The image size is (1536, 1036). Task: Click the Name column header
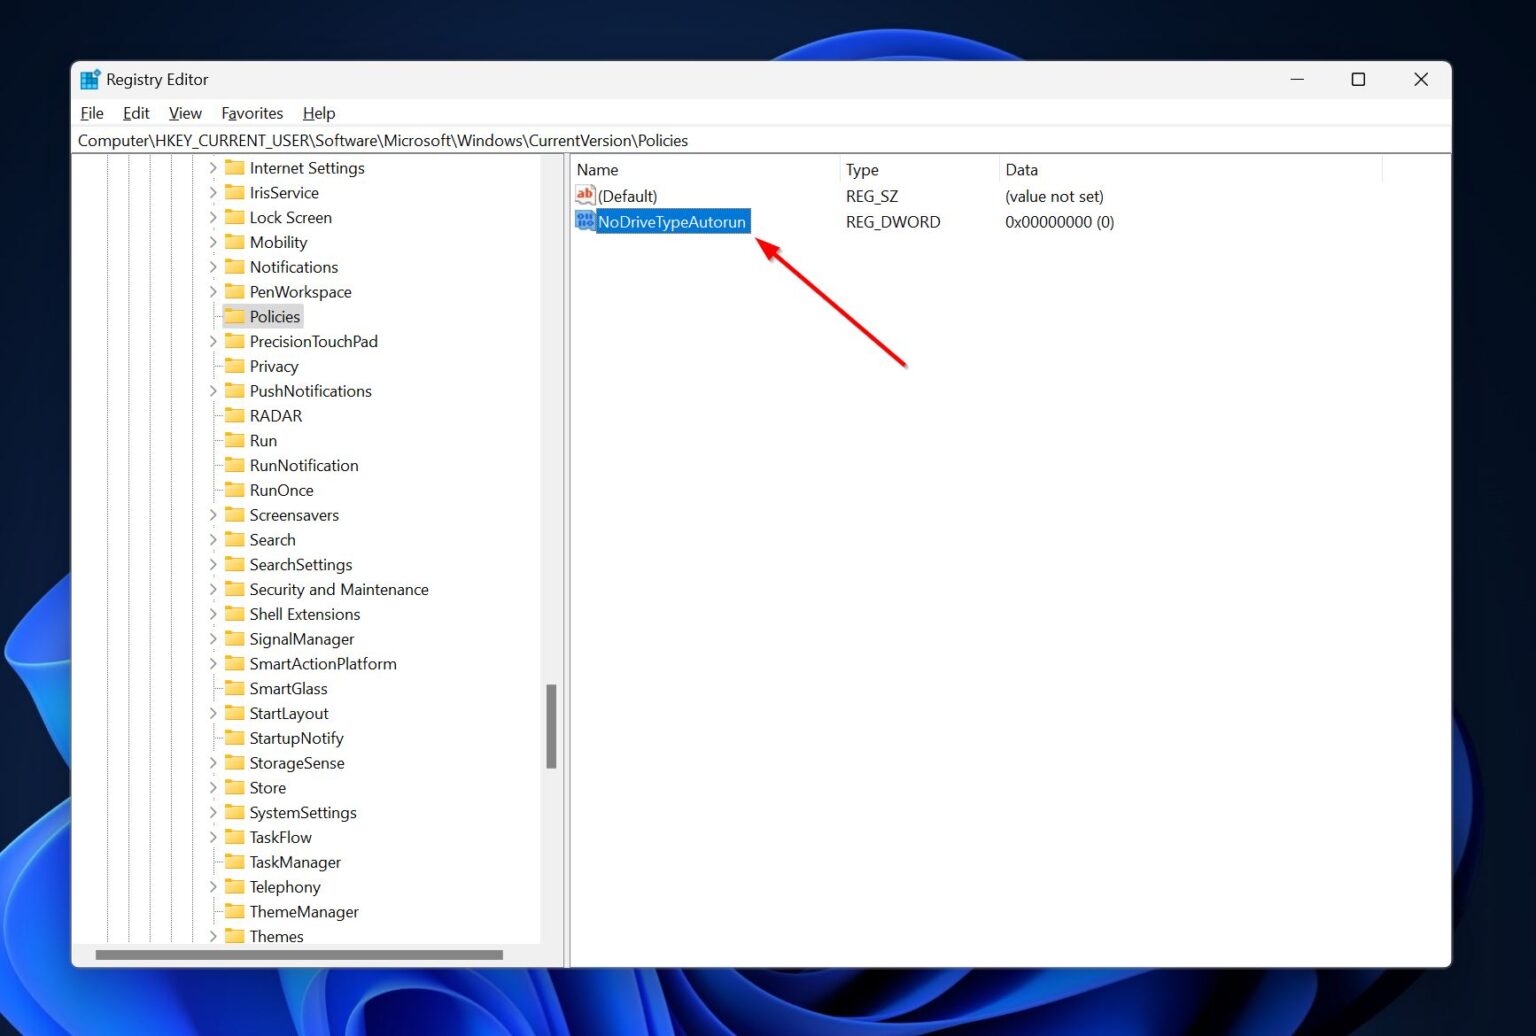click(597, 169)
